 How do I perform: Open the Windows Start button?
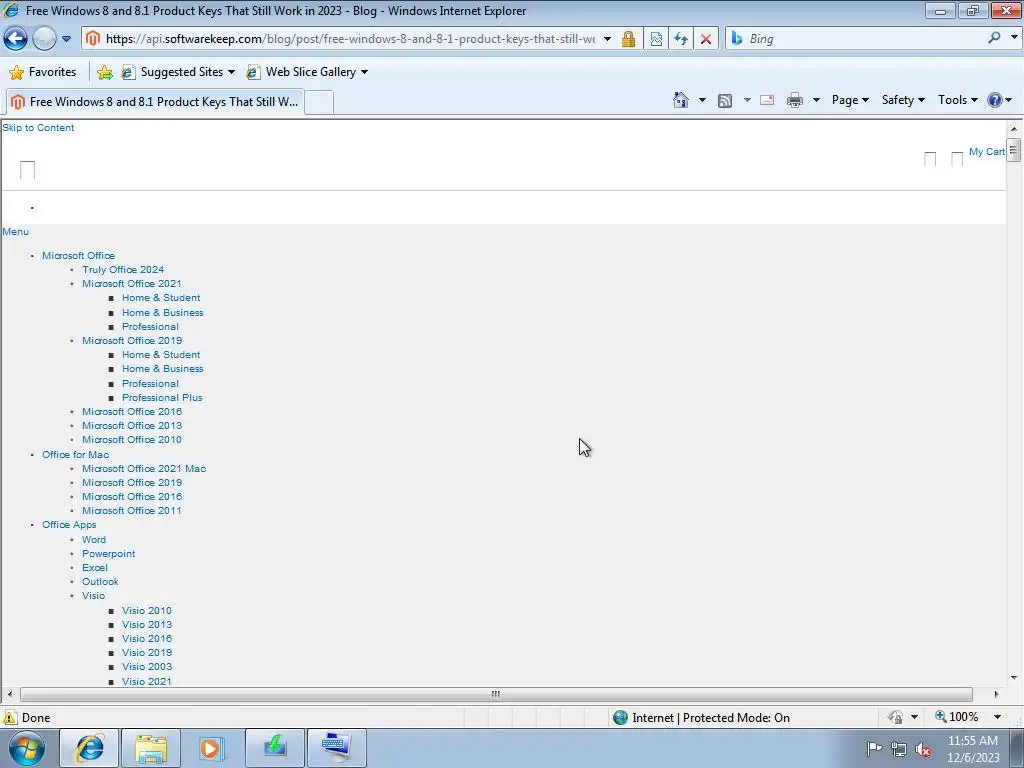coord(27,748)
